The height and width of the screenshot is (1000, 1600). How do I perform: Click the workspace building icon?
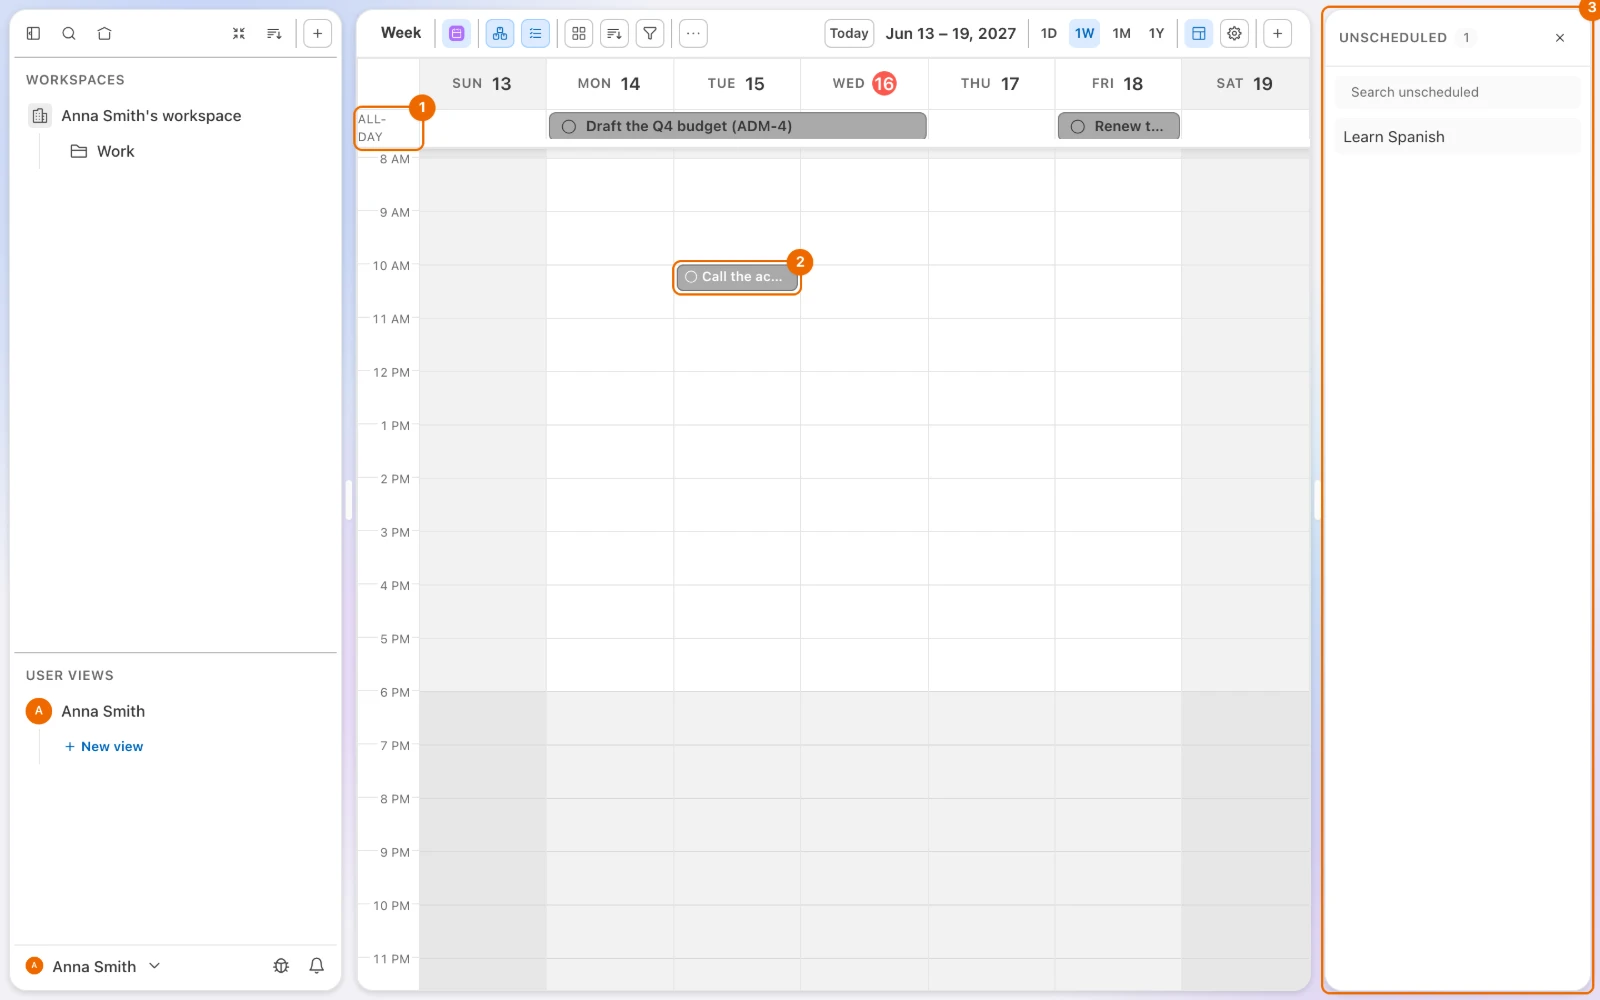(x=40, y=116)
